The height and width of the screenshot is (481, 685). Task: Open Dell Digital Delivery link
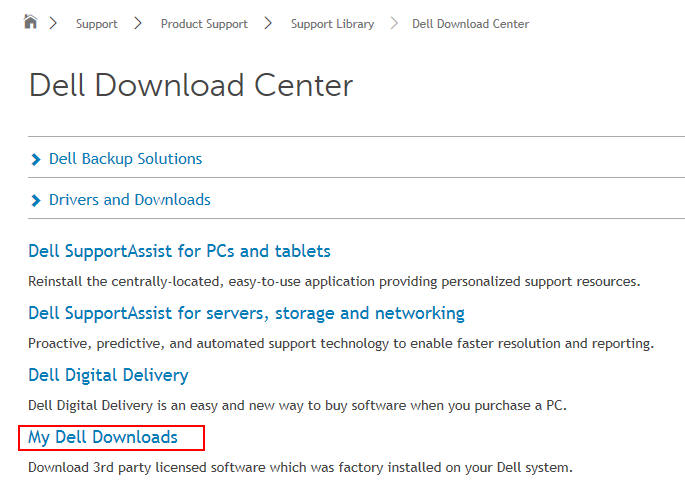(x=108, y=375)
